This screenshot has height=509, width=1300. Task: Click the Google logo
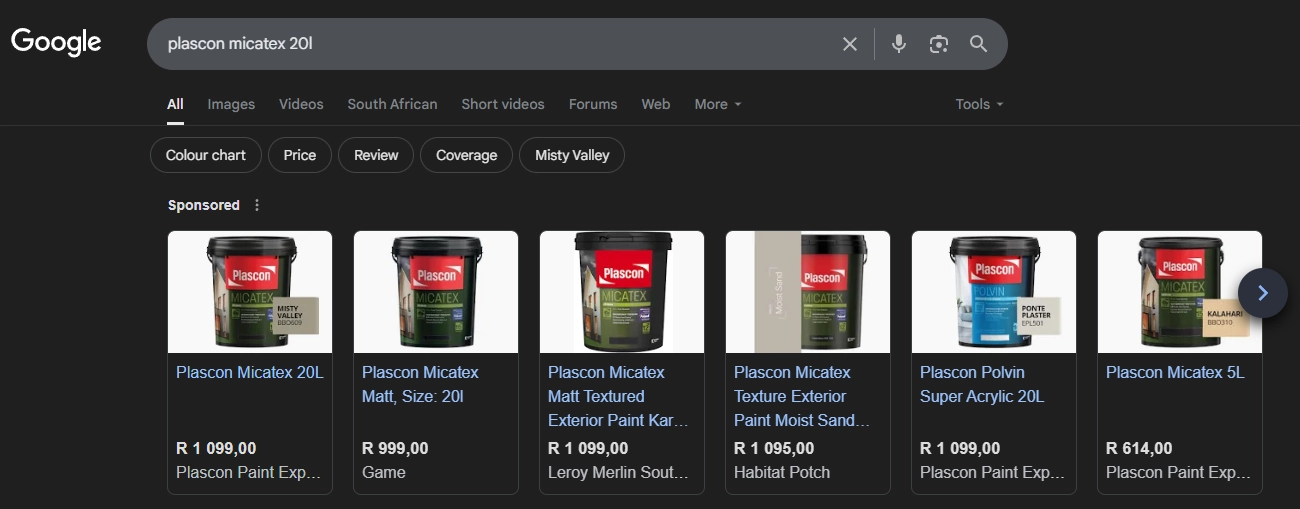click(56, 42)
